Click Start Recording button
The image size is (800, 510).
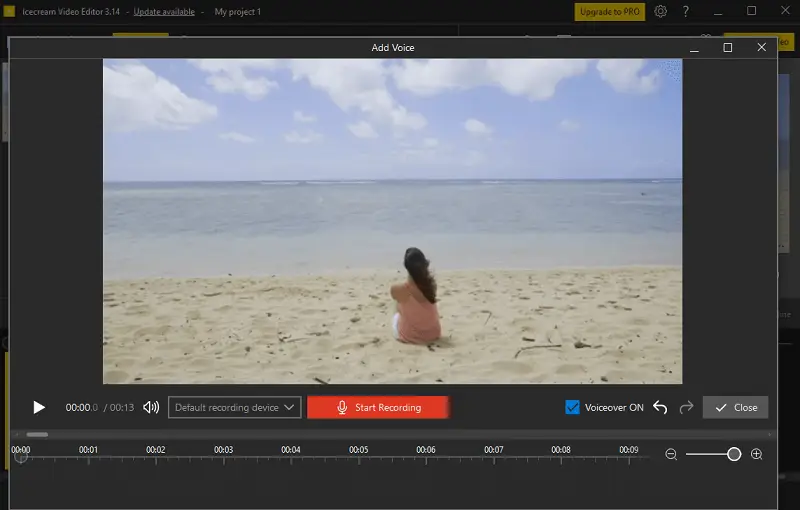(378, 407)
